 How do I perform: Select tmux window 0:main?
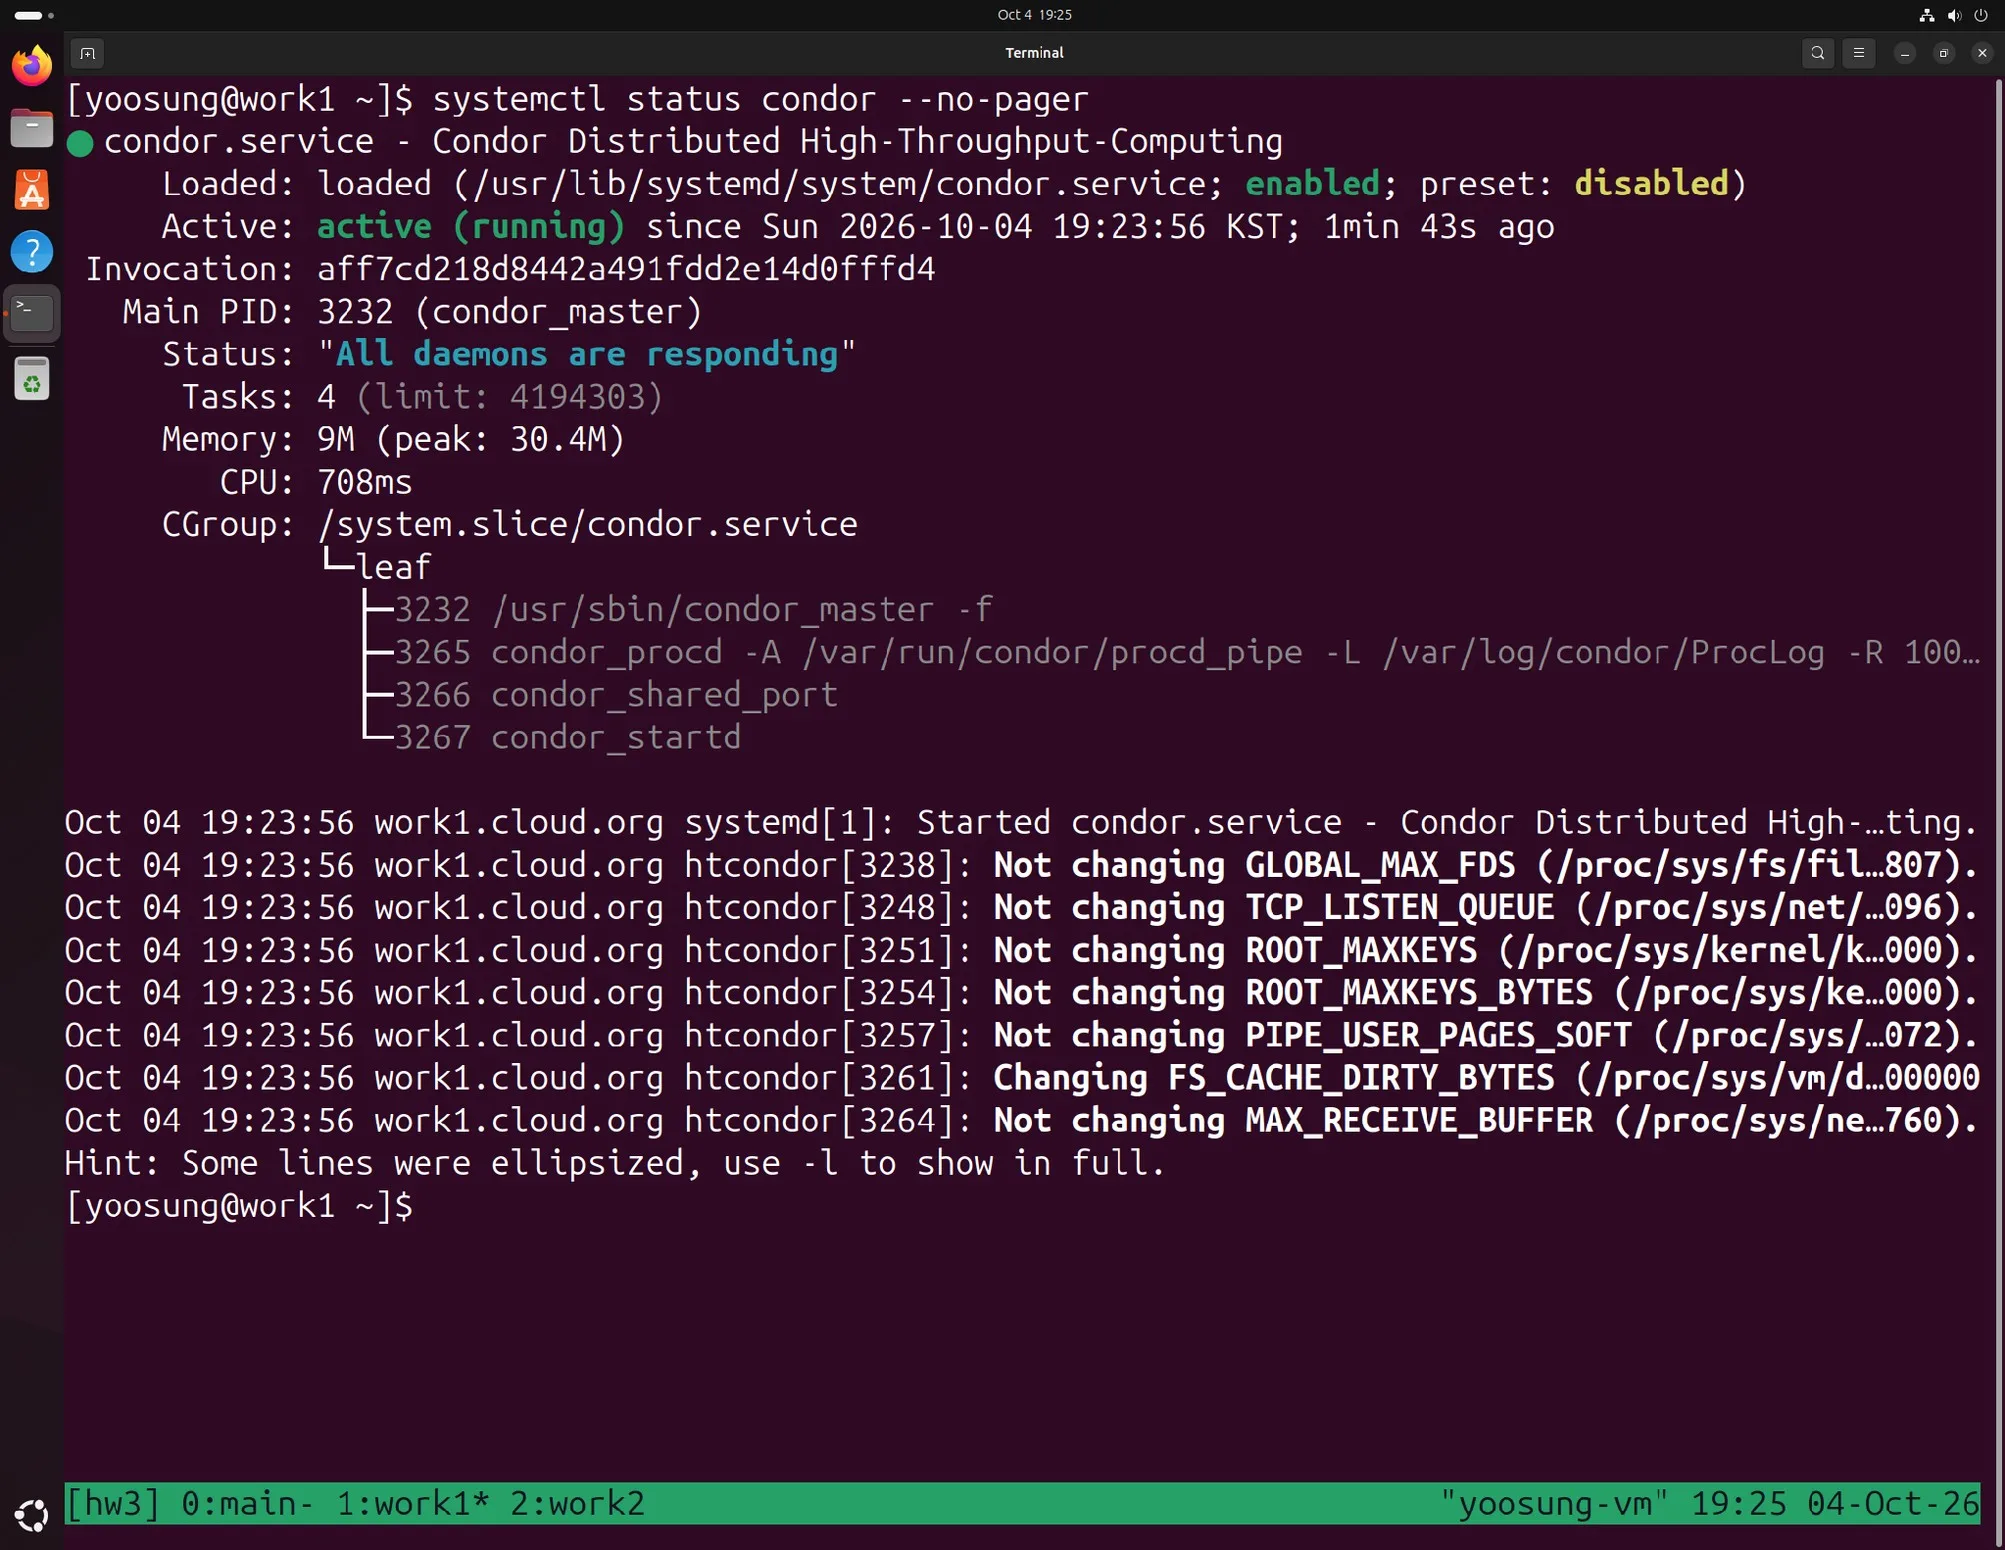pyautogui.click(x=246, y=1503)
